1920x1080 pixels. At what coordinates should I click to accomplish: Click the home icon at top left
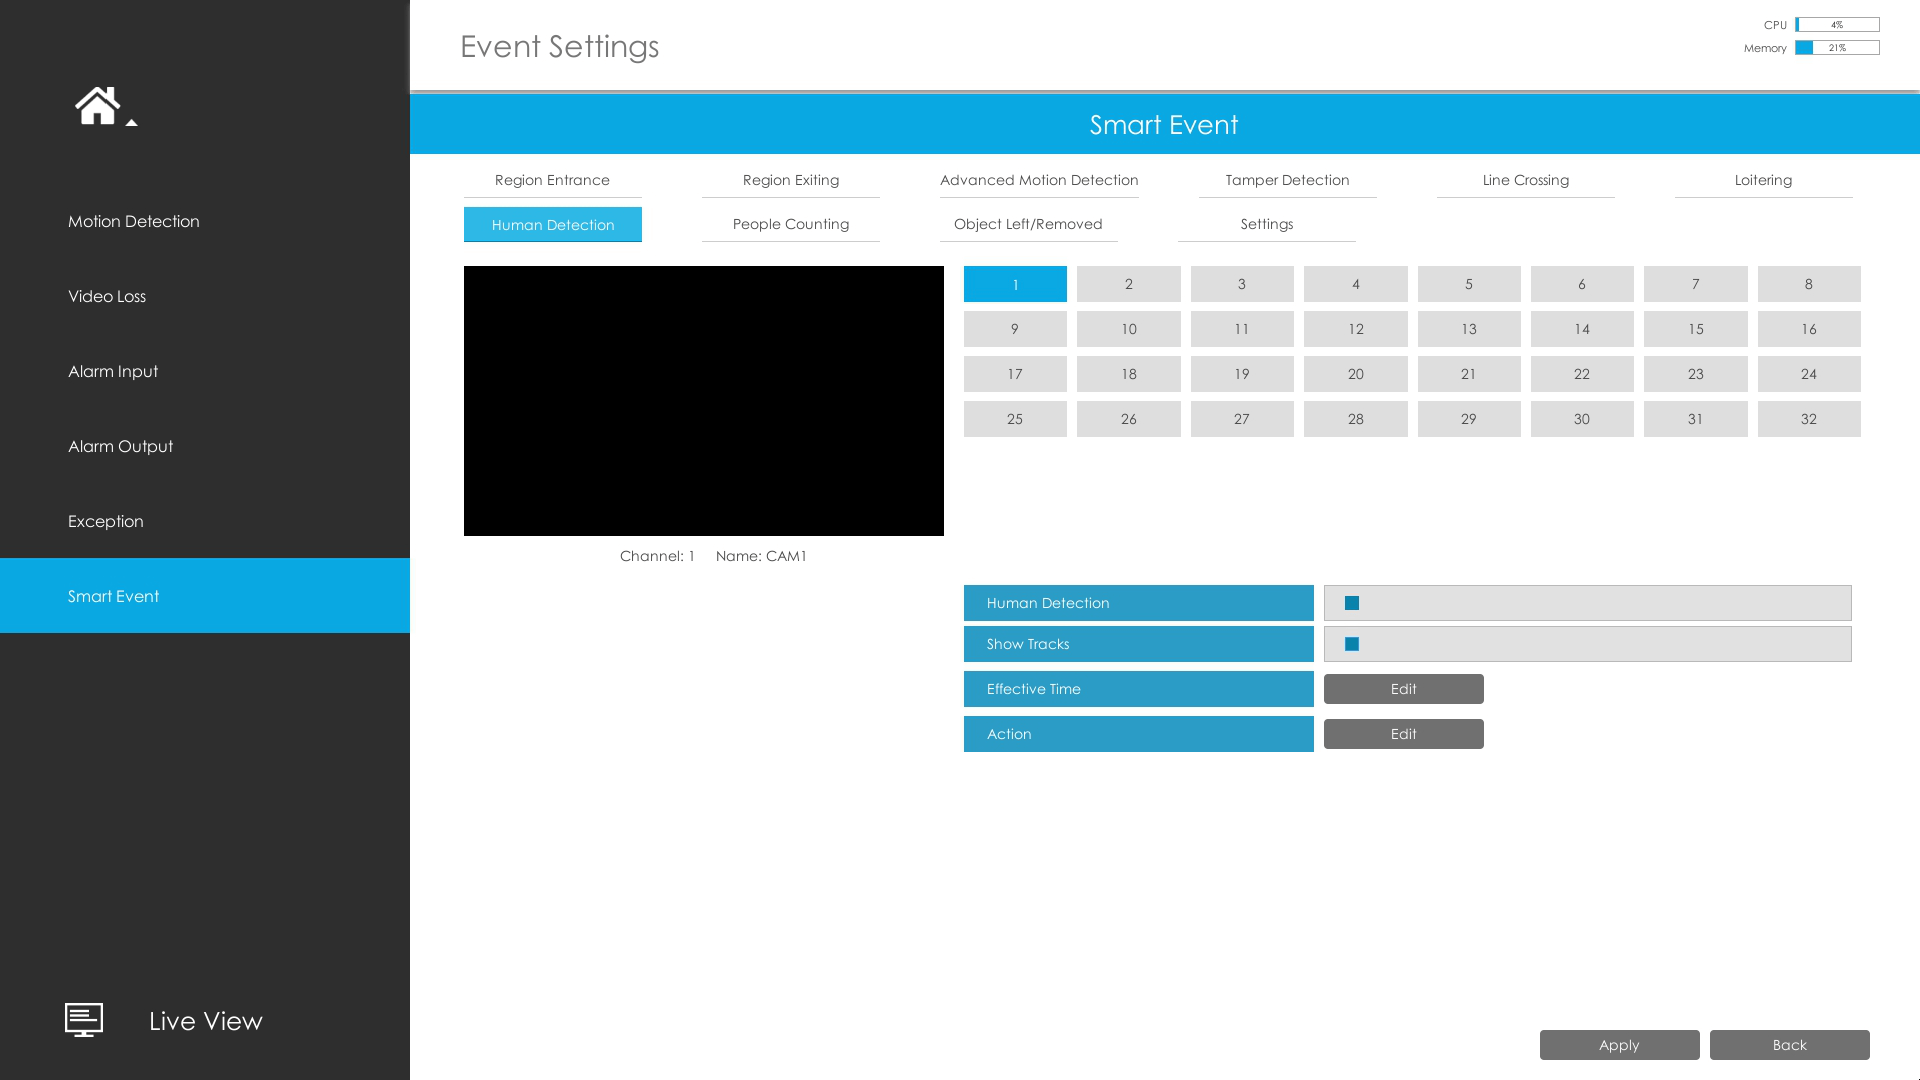click(x=98, y=105)
